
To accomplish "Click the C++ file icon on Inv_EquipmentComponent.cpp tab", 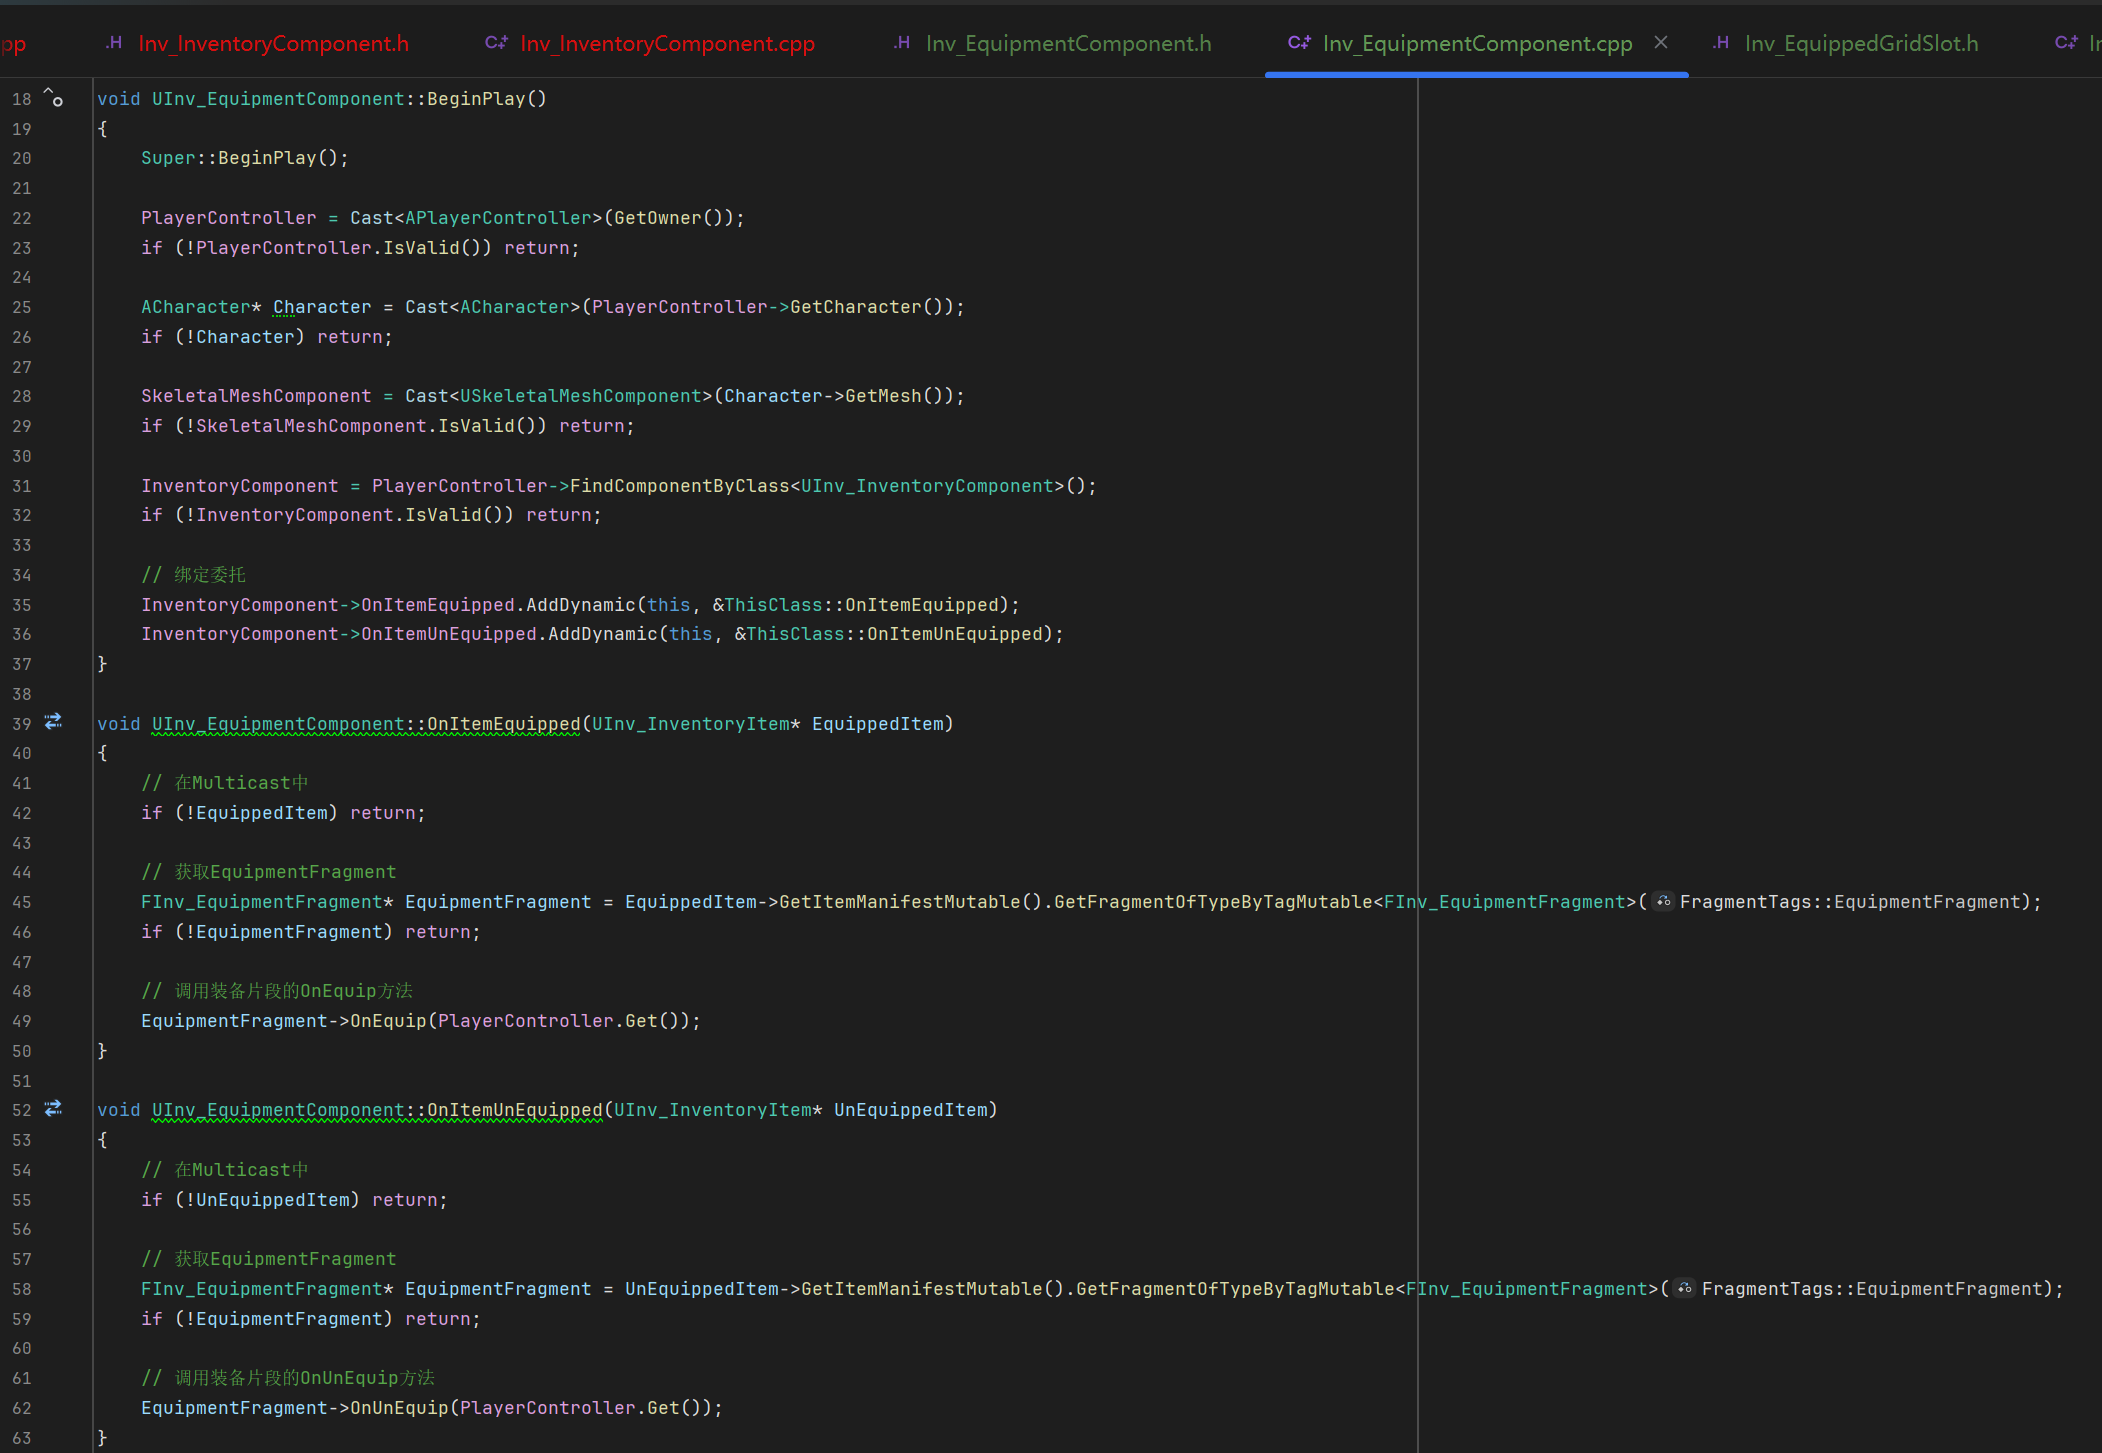I will click(1299, 43).
